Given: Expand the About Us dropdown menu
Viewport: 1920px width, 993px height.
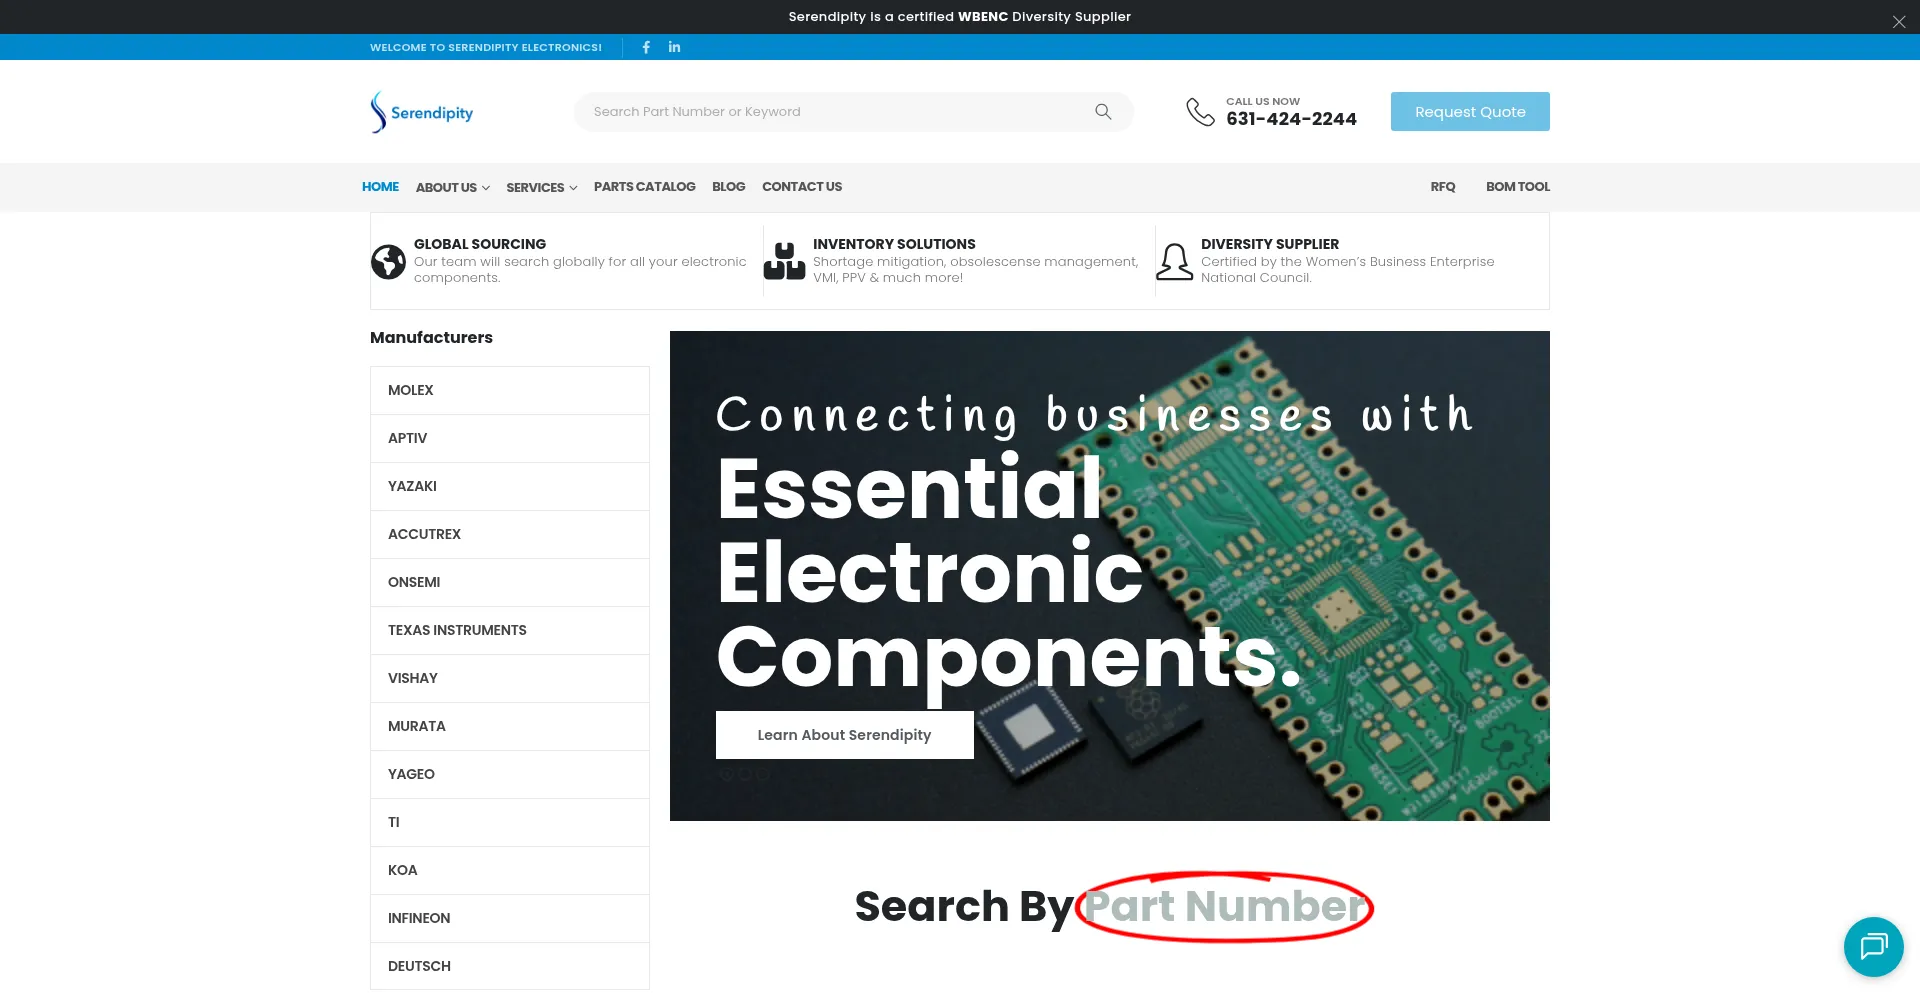Looking at the screenshot, I should [452, 188].
